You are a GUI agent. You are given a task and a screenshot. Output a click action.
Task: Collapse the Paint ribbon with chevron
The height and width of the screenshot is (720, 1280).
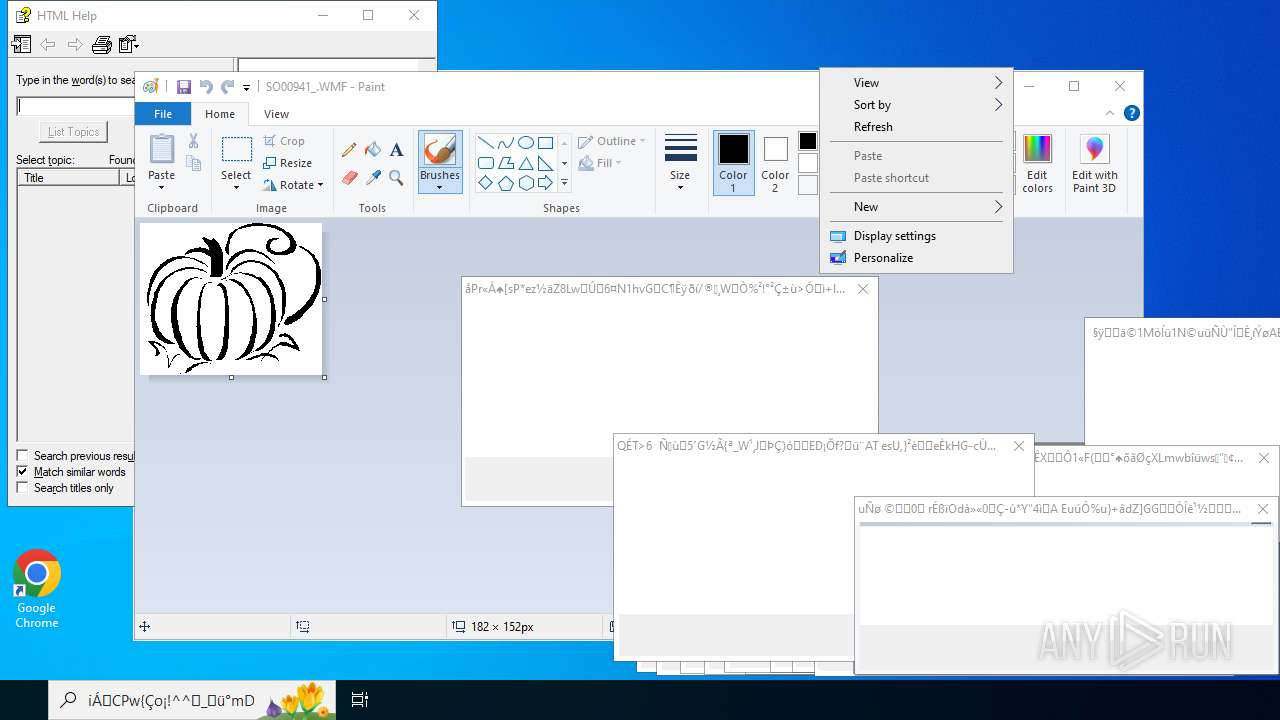[1109, 113]
